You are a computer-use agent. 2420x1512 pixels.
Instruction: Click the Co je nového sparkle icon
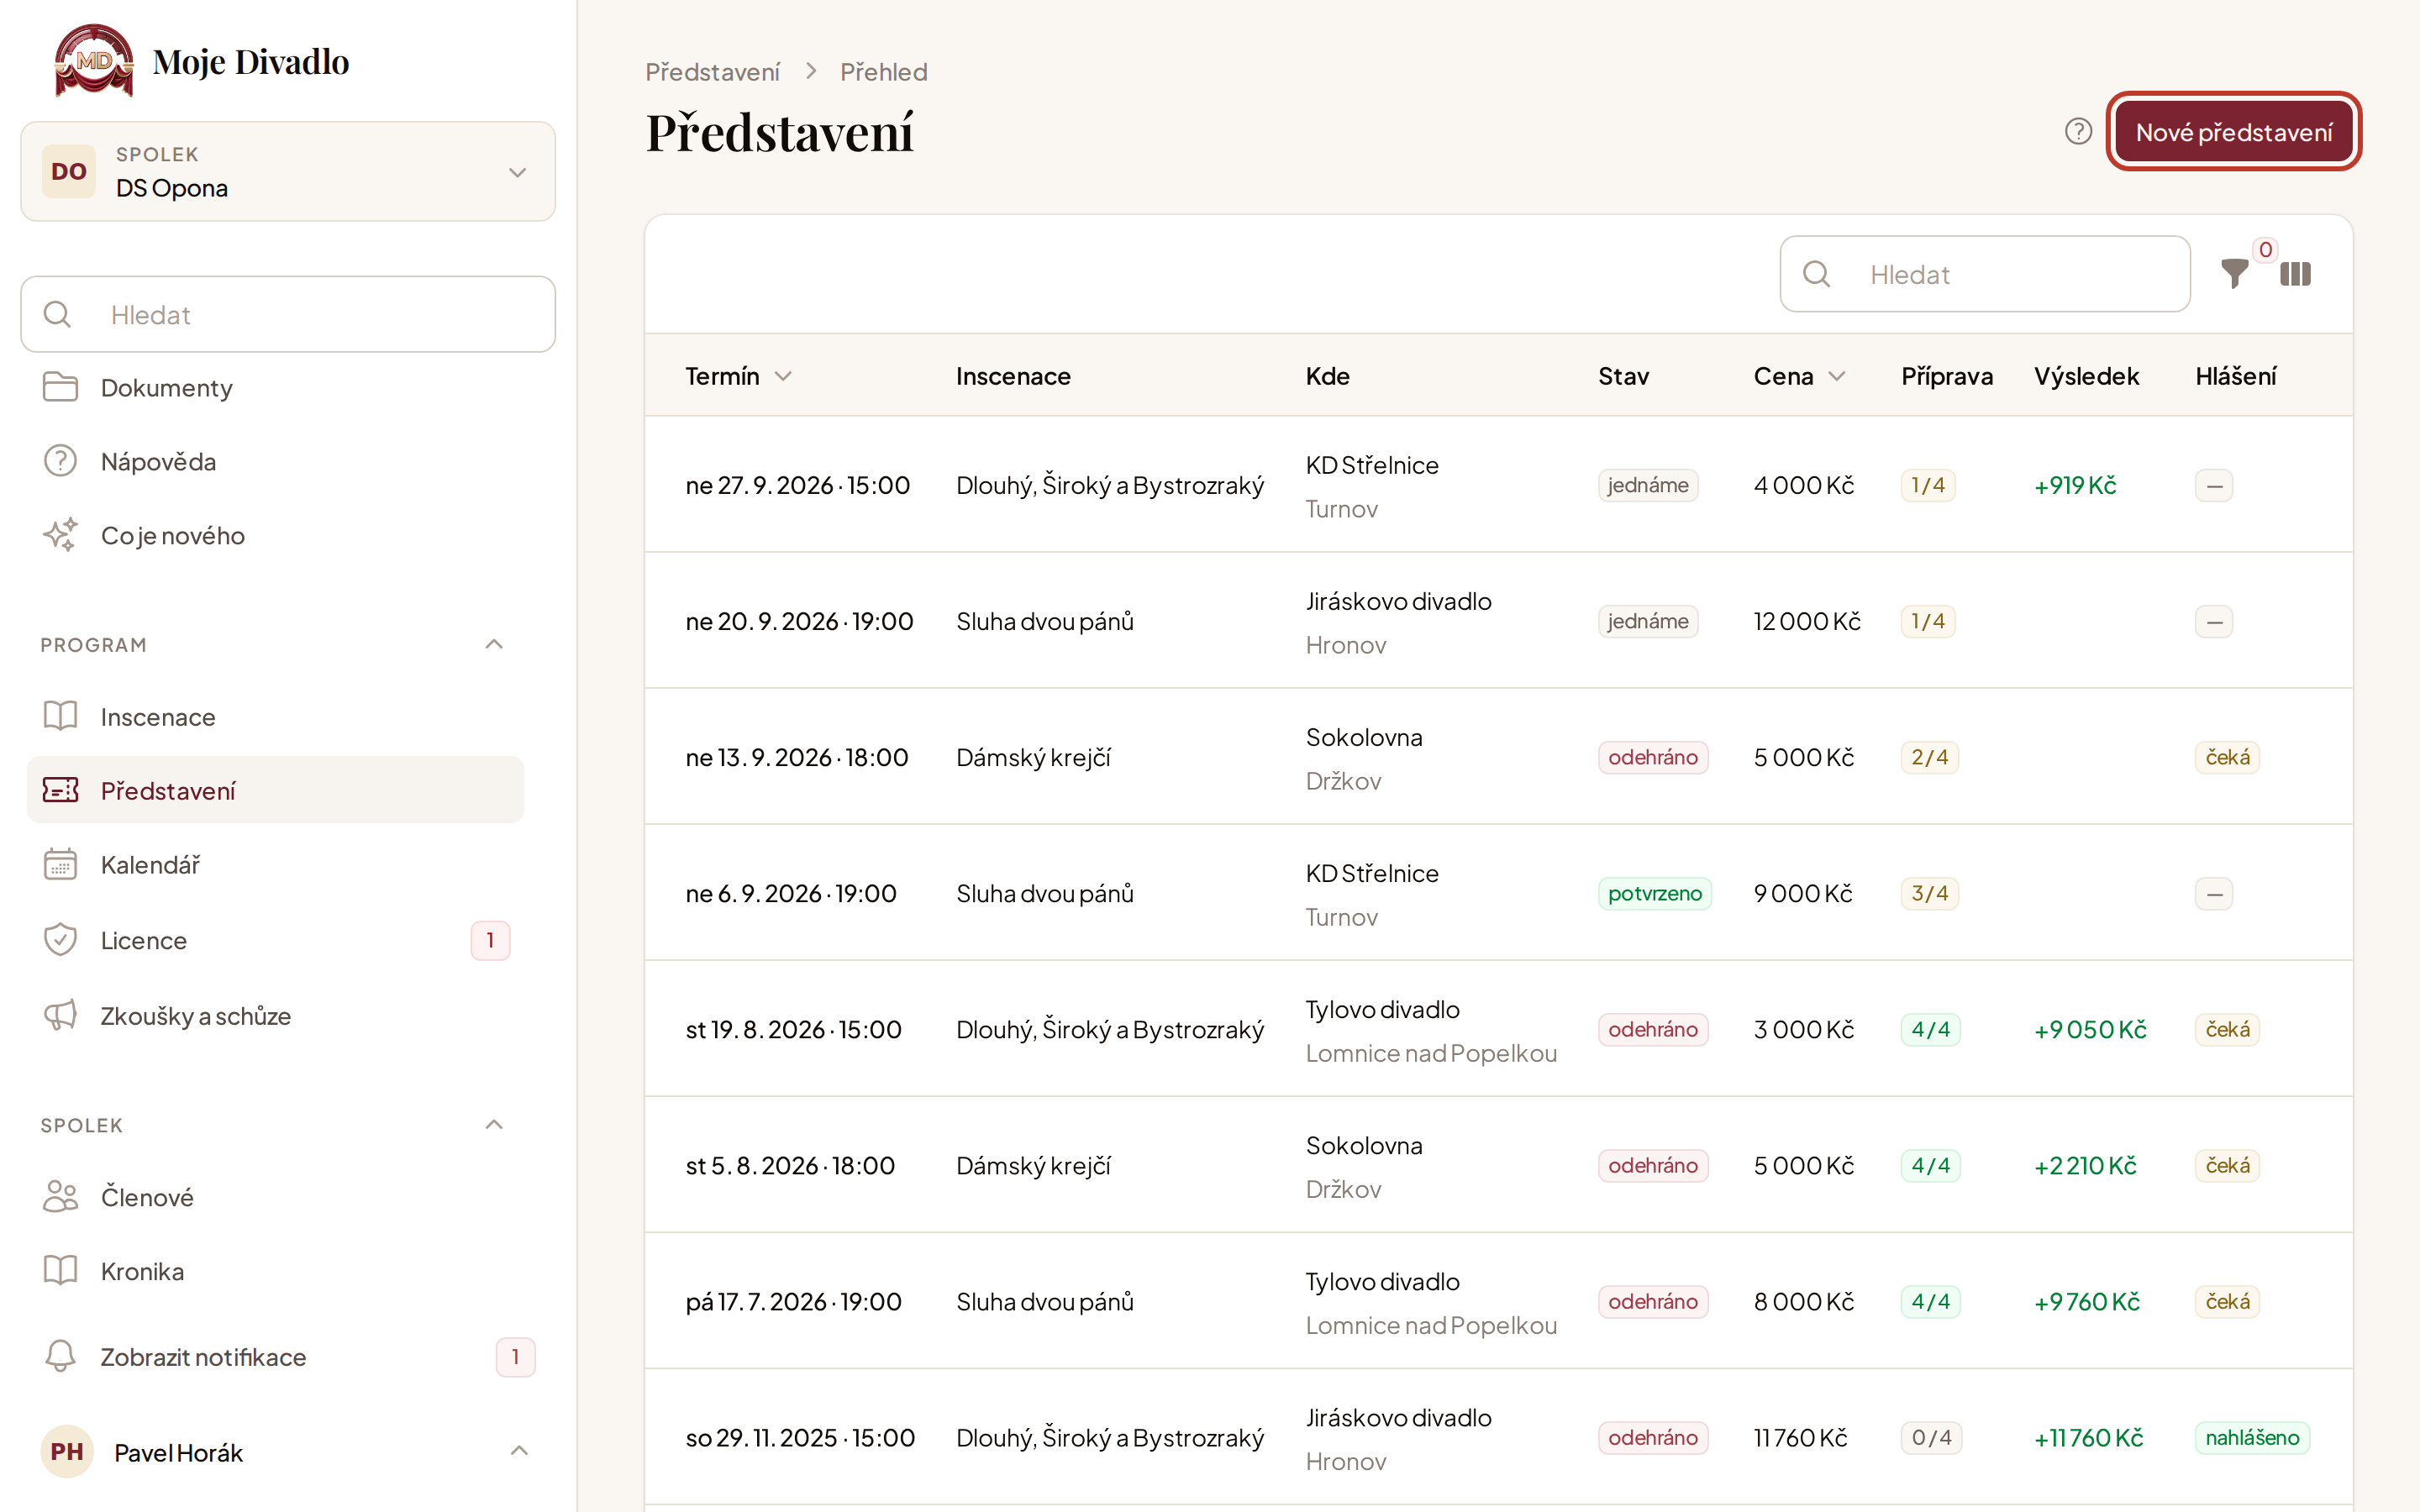60,535
